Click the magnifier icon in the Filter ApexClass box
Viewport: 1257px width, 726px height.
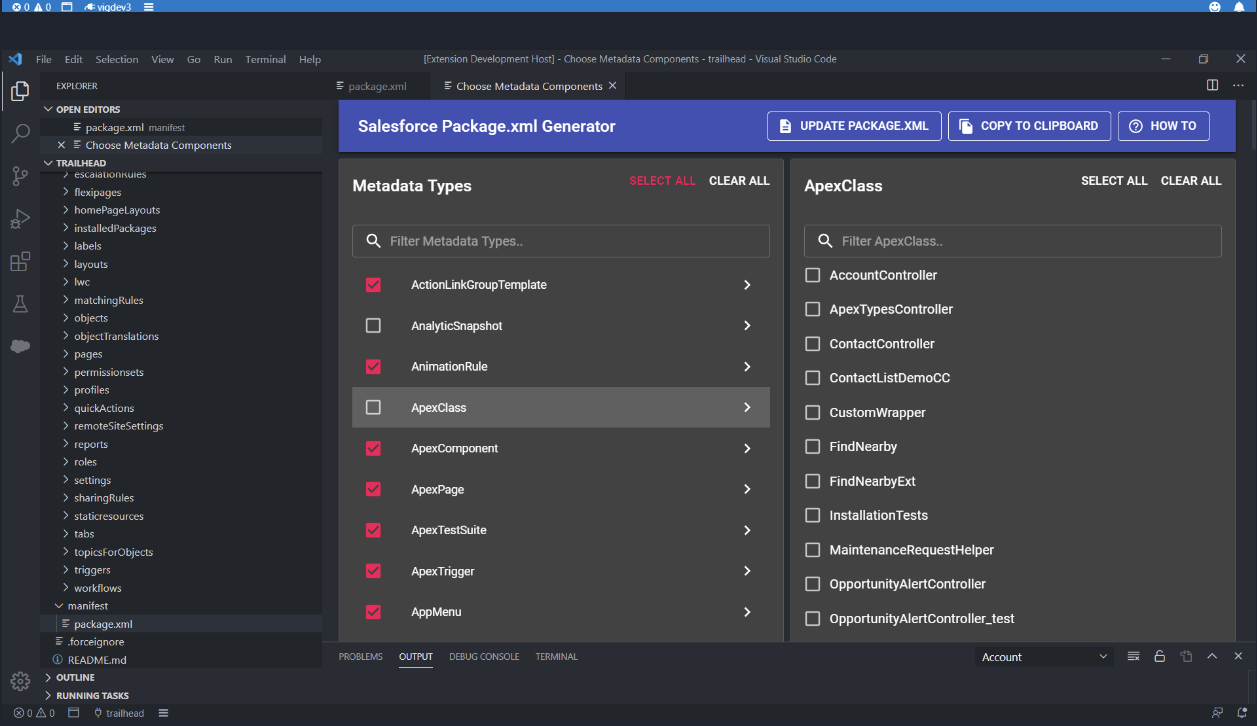point(826,241)
